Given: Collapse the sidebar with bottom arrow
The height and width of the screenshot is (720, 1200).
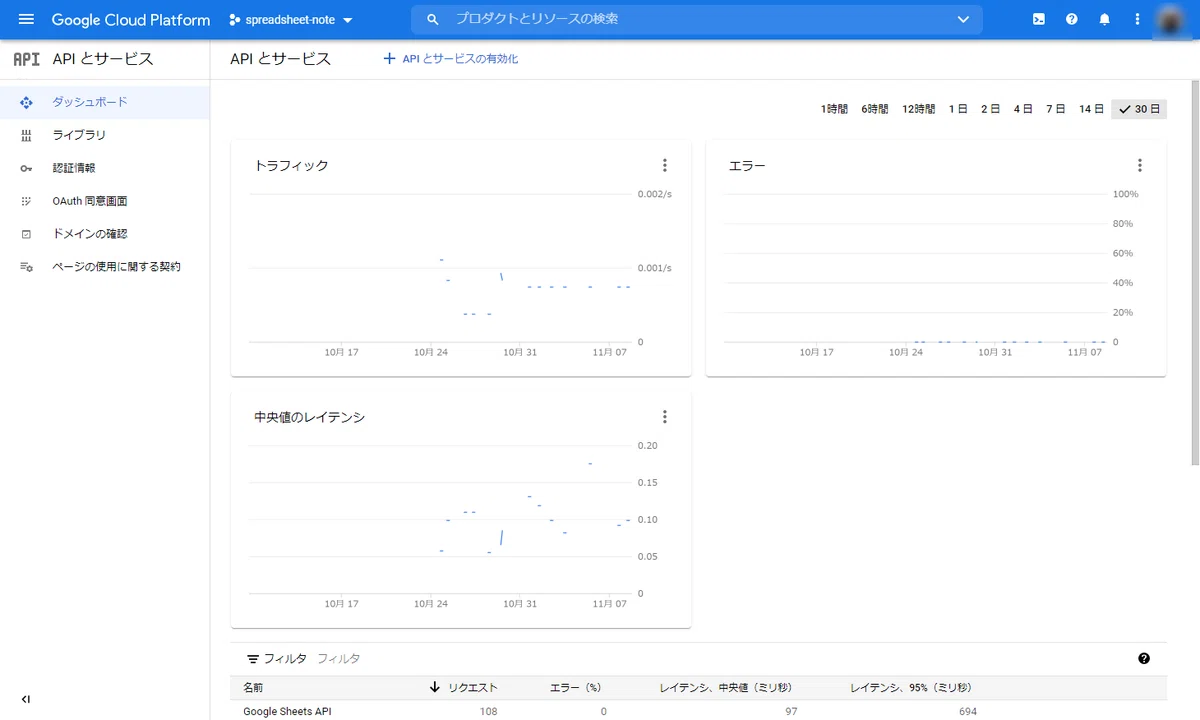Looking at the screenshot, I should pos(26,699).
